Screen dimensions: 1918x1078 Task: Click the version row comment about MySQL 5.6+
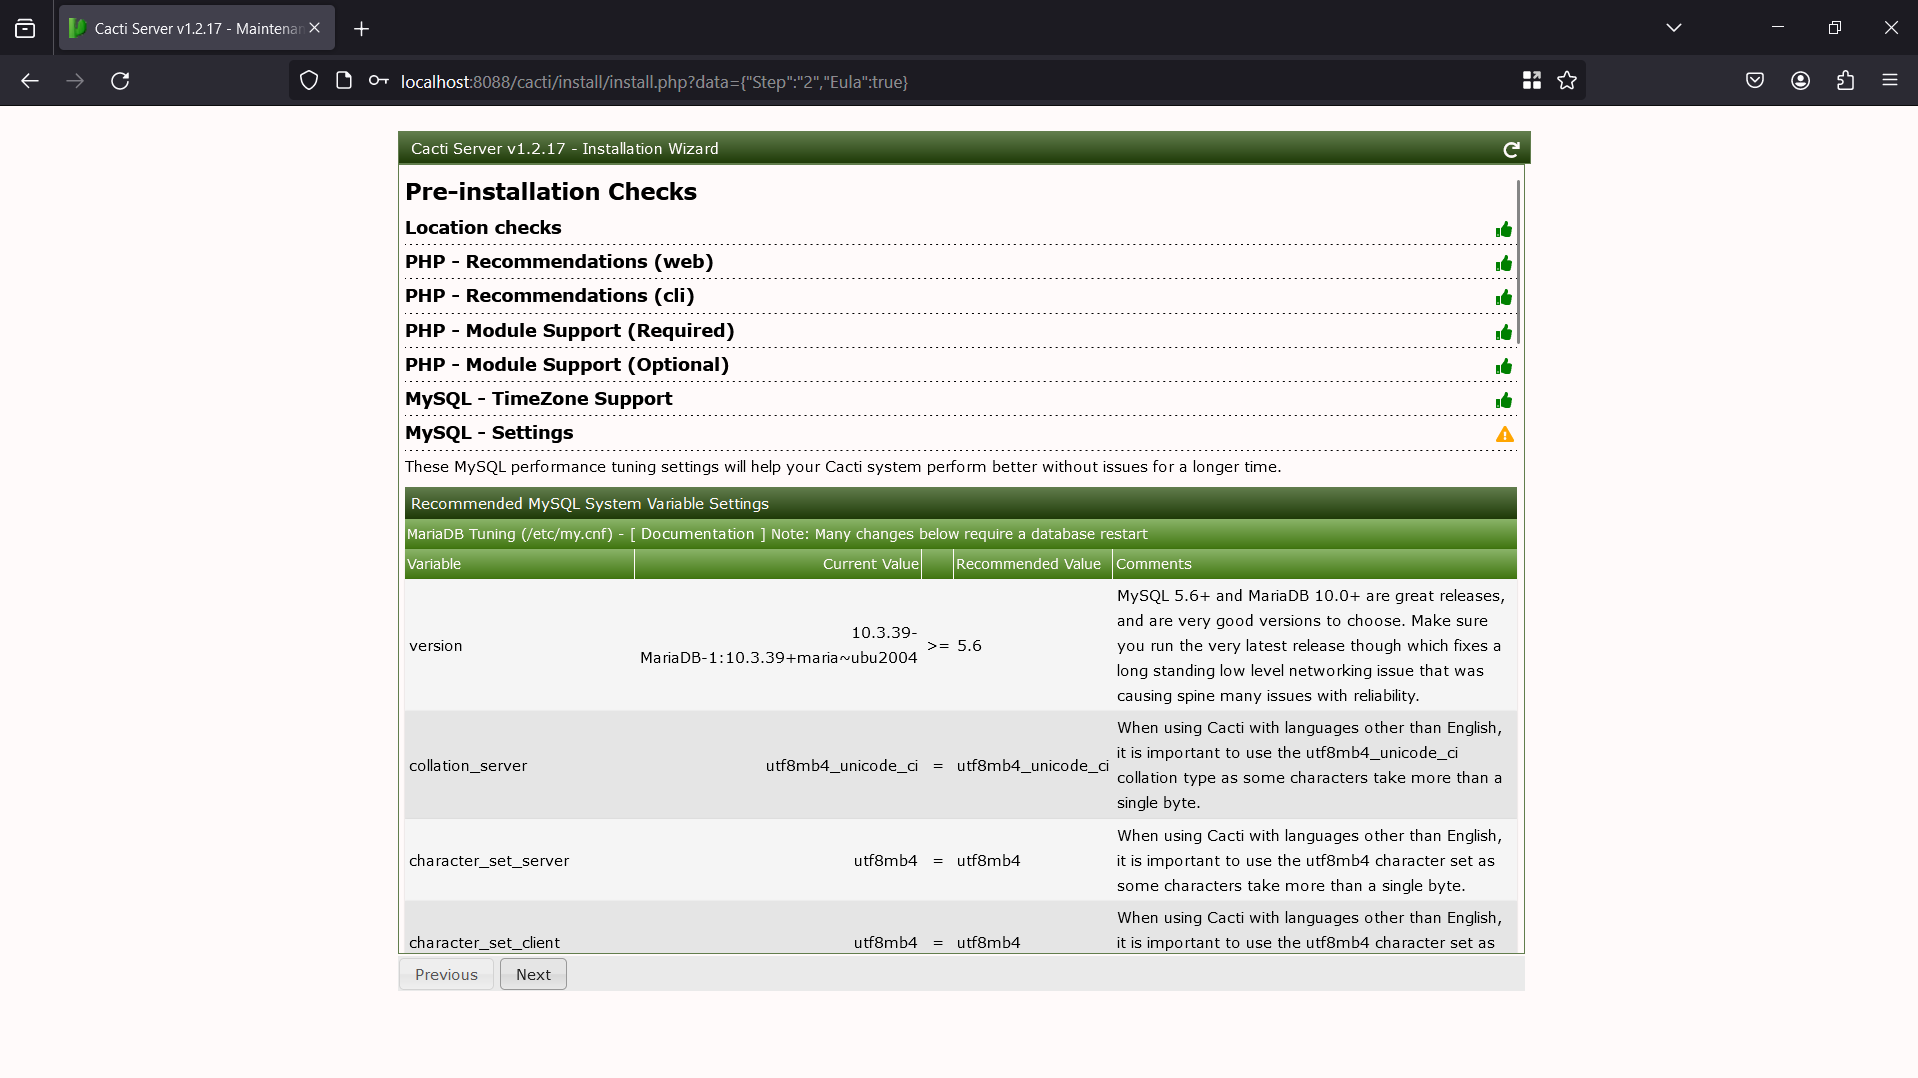(x=1311, y=646)
